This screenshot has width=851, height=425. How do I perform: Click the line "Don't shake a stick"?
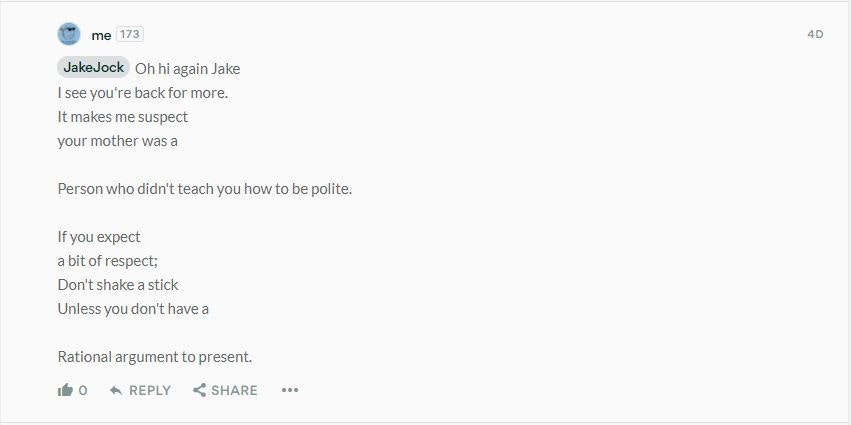[118, 285]
